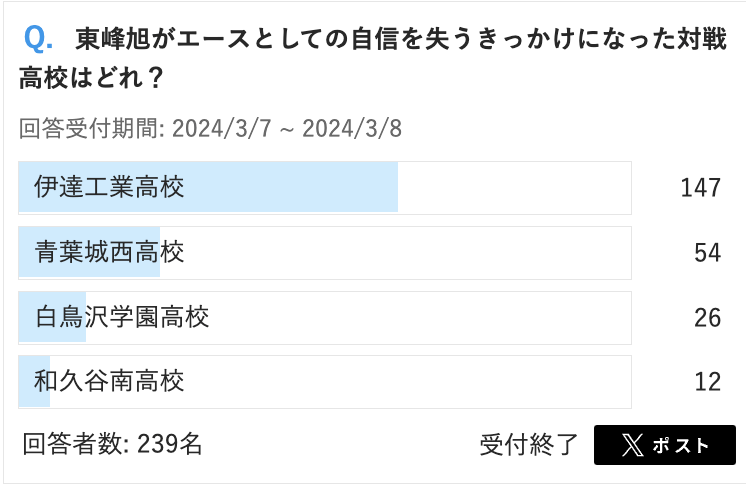Pick the 白鳥沢学園高校 answer label
Image resolution: width=746 pixels, height=484 pixels.
tap(121, 317)
